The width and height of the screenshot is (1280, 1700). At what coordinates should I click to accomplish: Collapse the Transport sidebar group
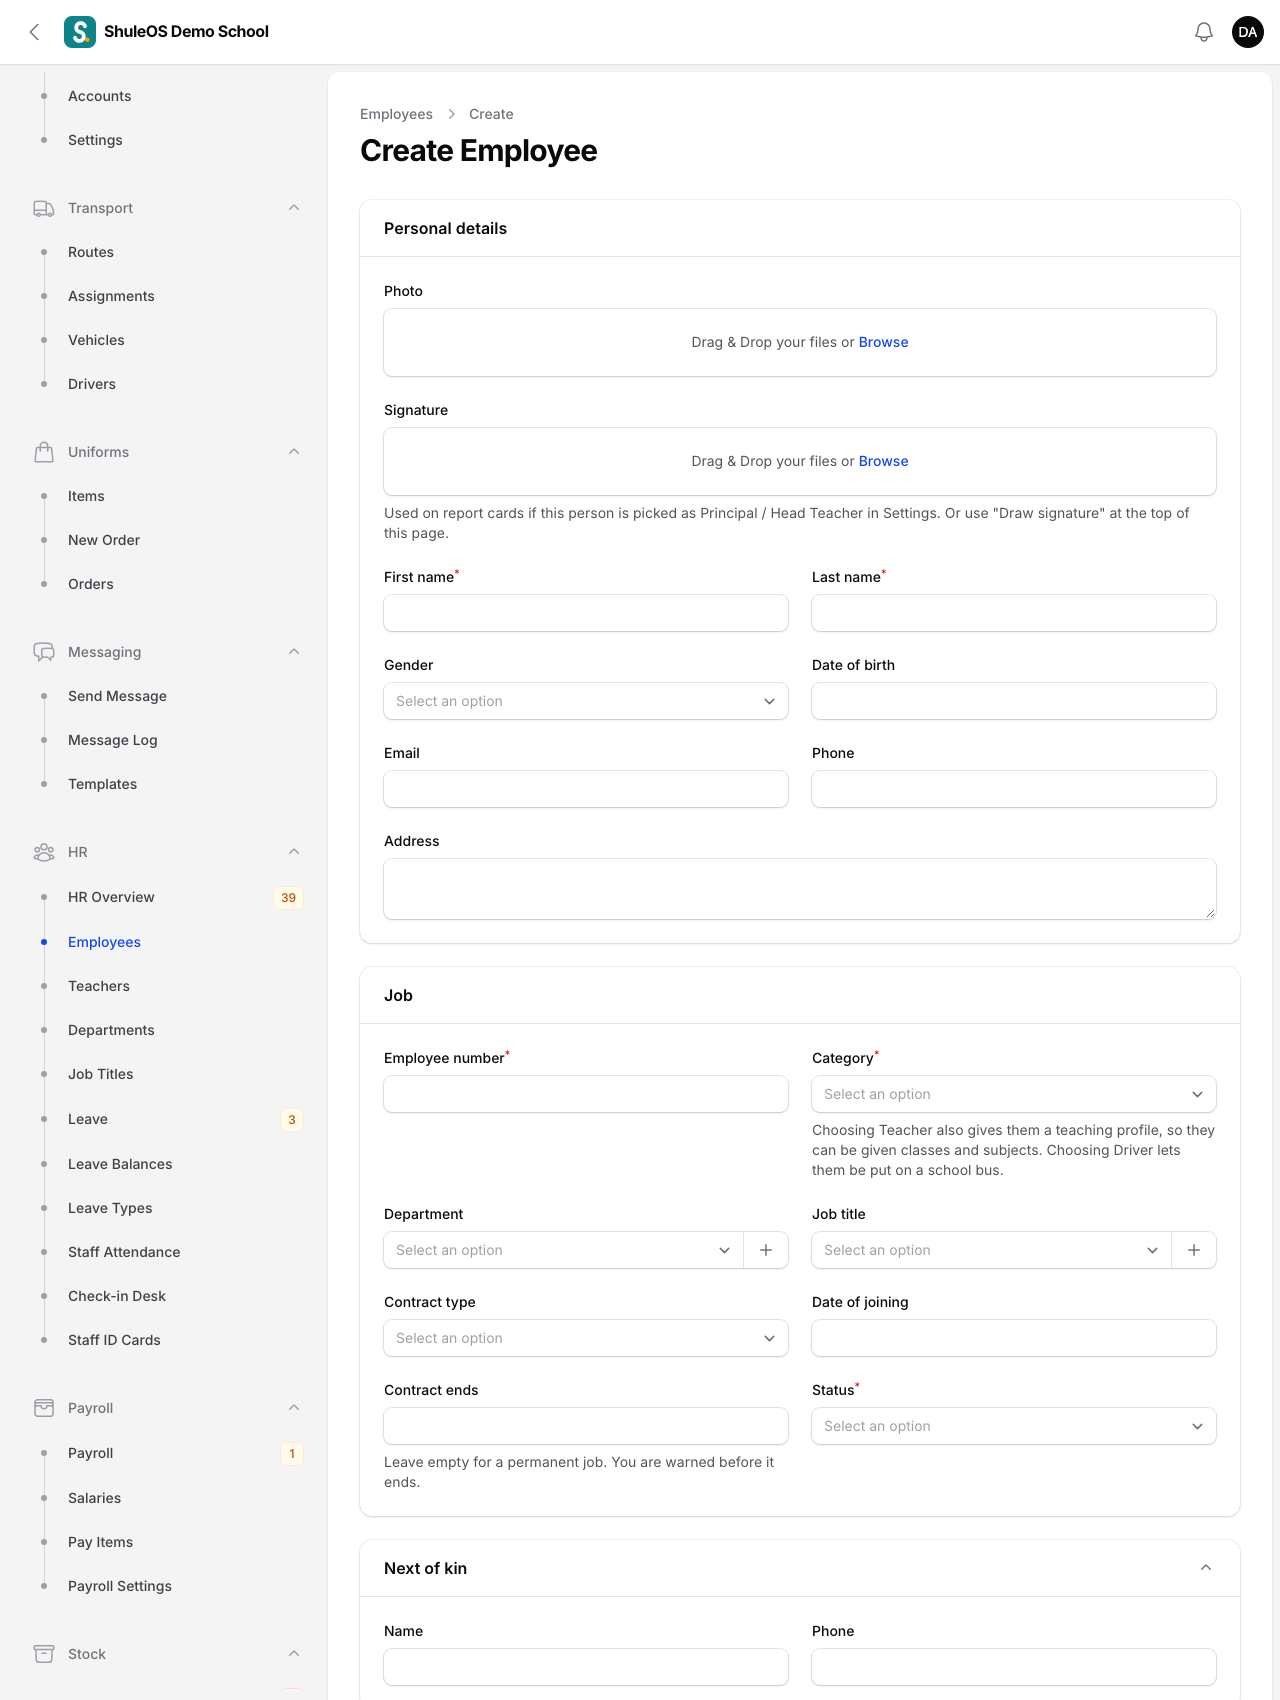tap(294, 208)
